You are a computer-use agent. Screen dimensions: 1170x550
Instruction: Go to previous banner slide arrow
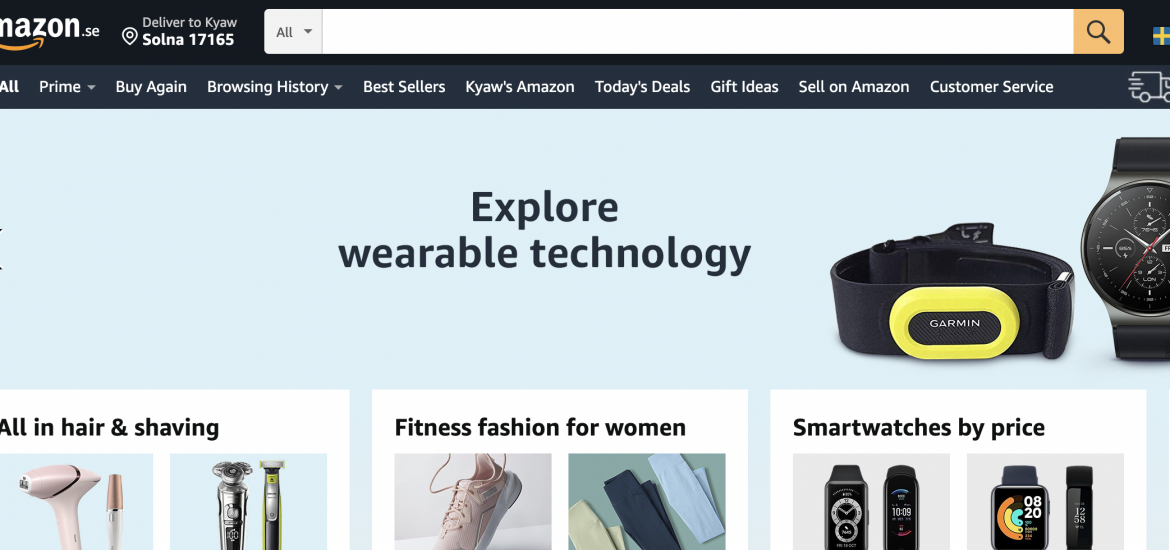click(x=1, y=248)
